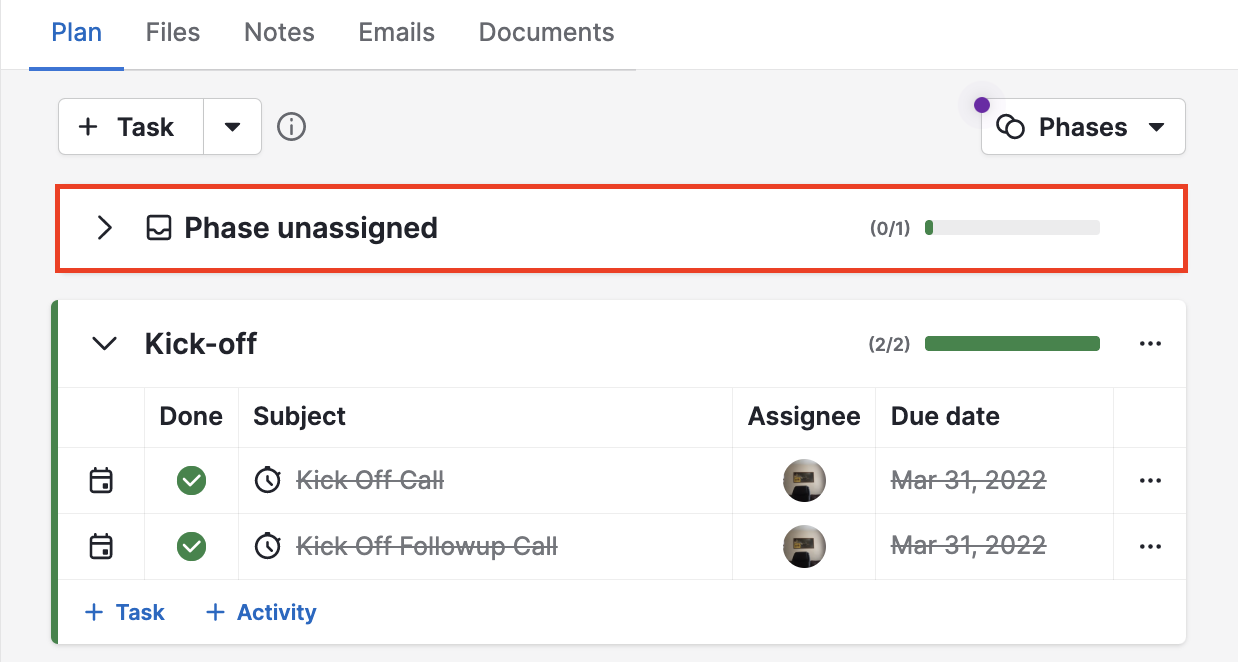Screen dimensions: 1238x662
Task: Add a new activity via the Activity link
Action: [x=260, y=611]
